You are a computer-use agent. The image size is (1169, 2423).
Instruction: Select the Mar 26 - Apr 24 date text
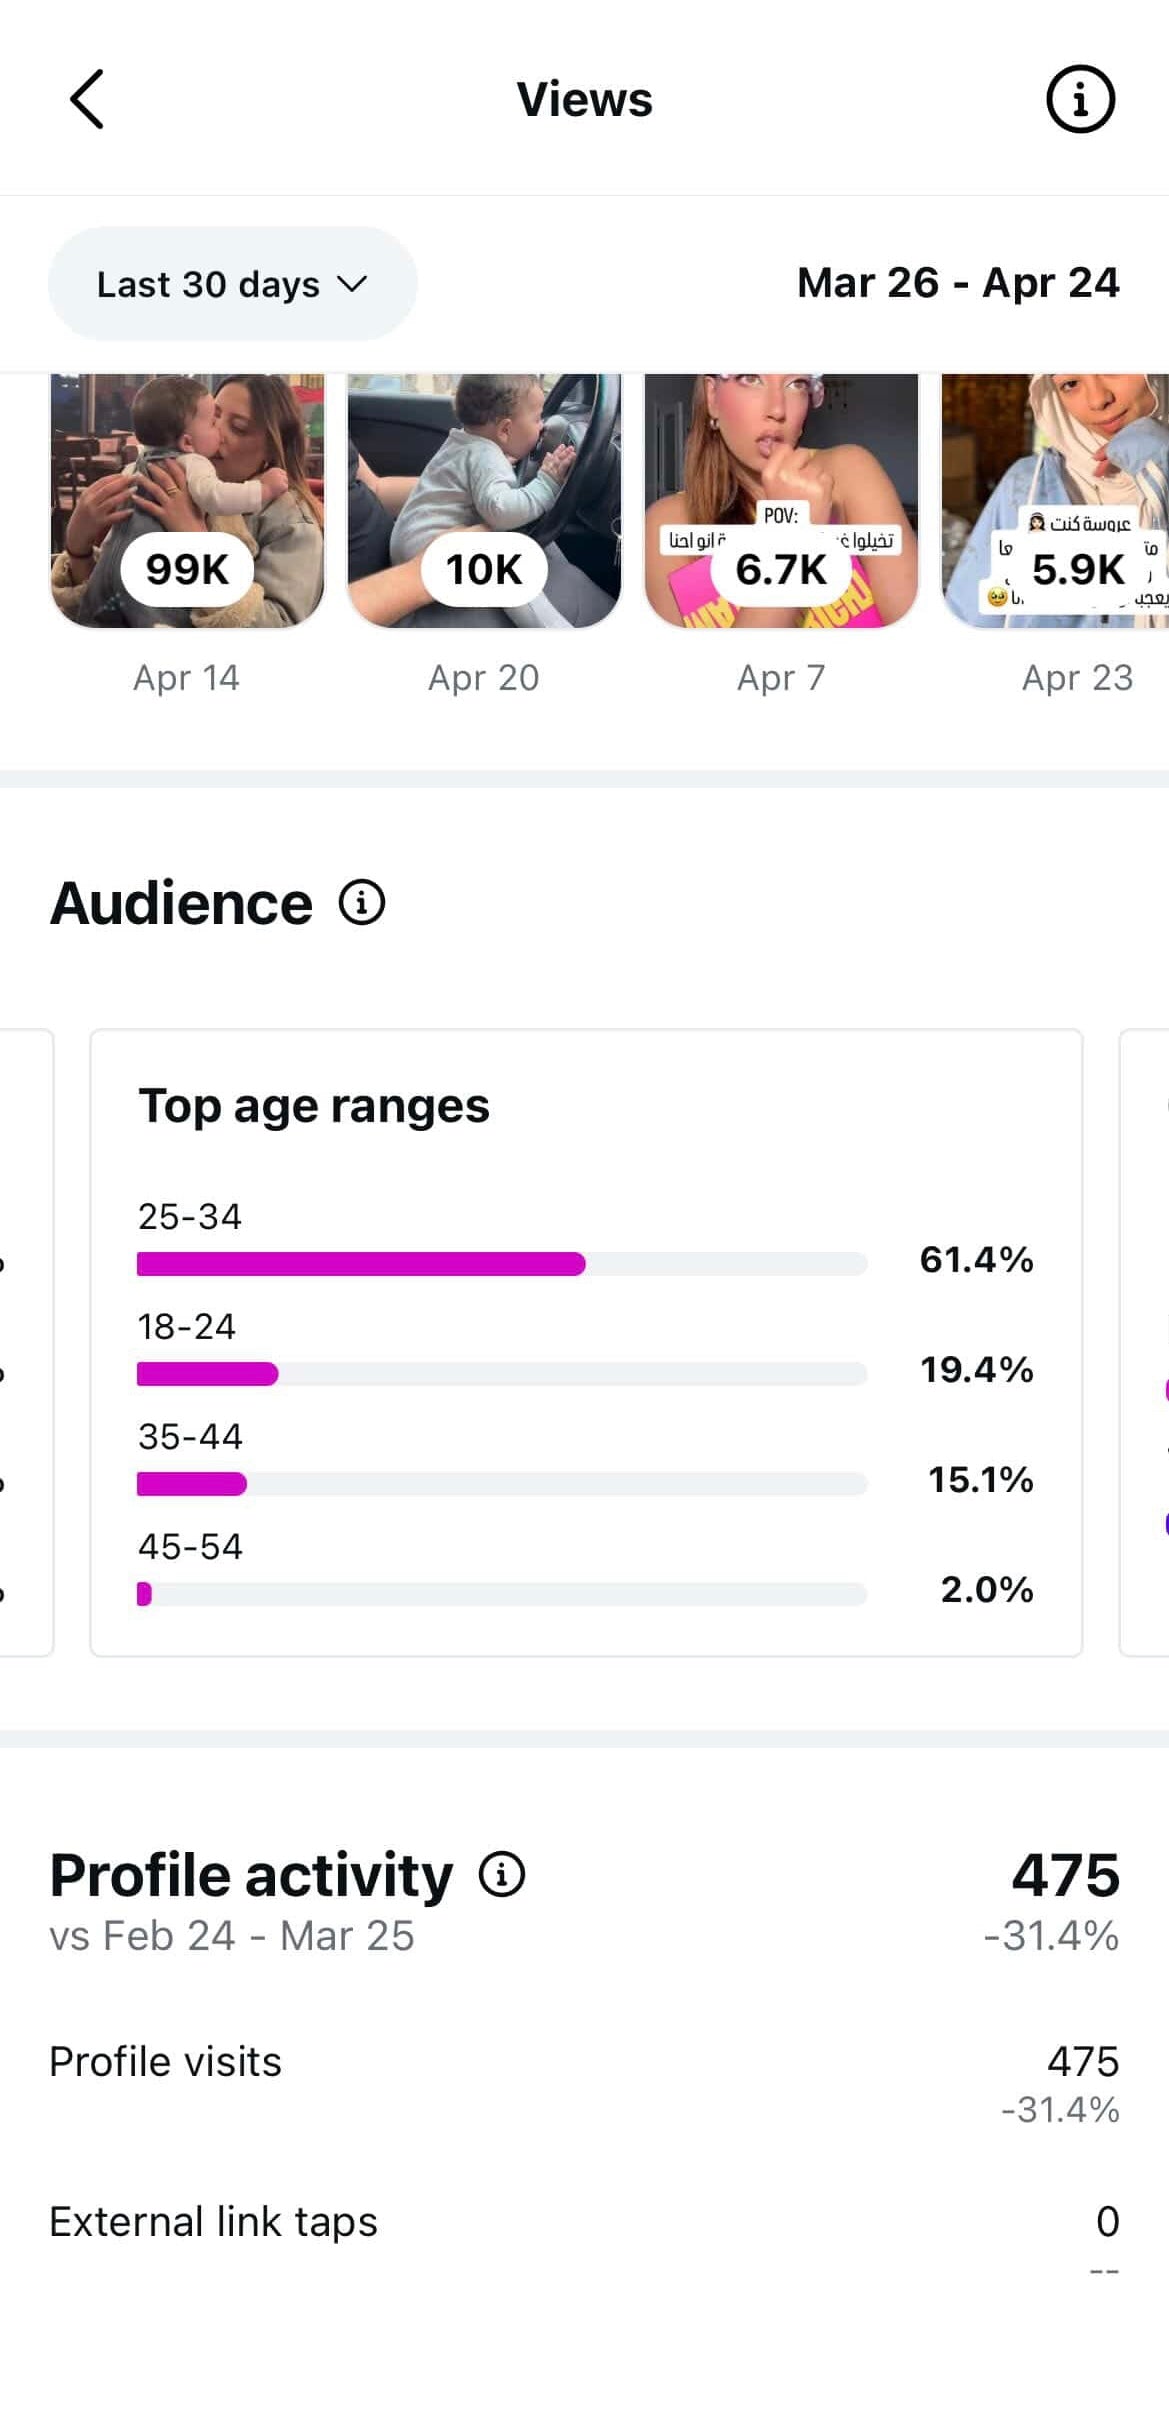(x=958, y=283)
